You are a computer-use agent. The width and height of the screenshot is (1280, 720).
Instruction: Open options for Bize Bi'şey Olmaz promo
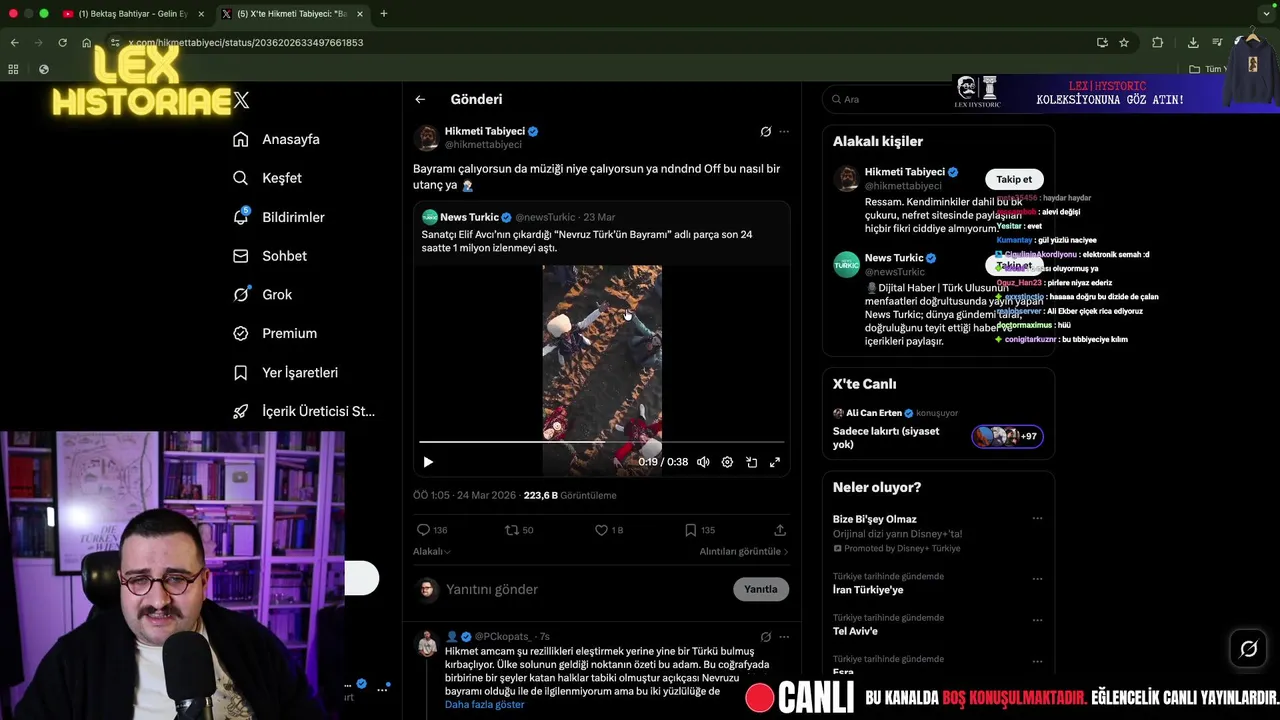1037,519
